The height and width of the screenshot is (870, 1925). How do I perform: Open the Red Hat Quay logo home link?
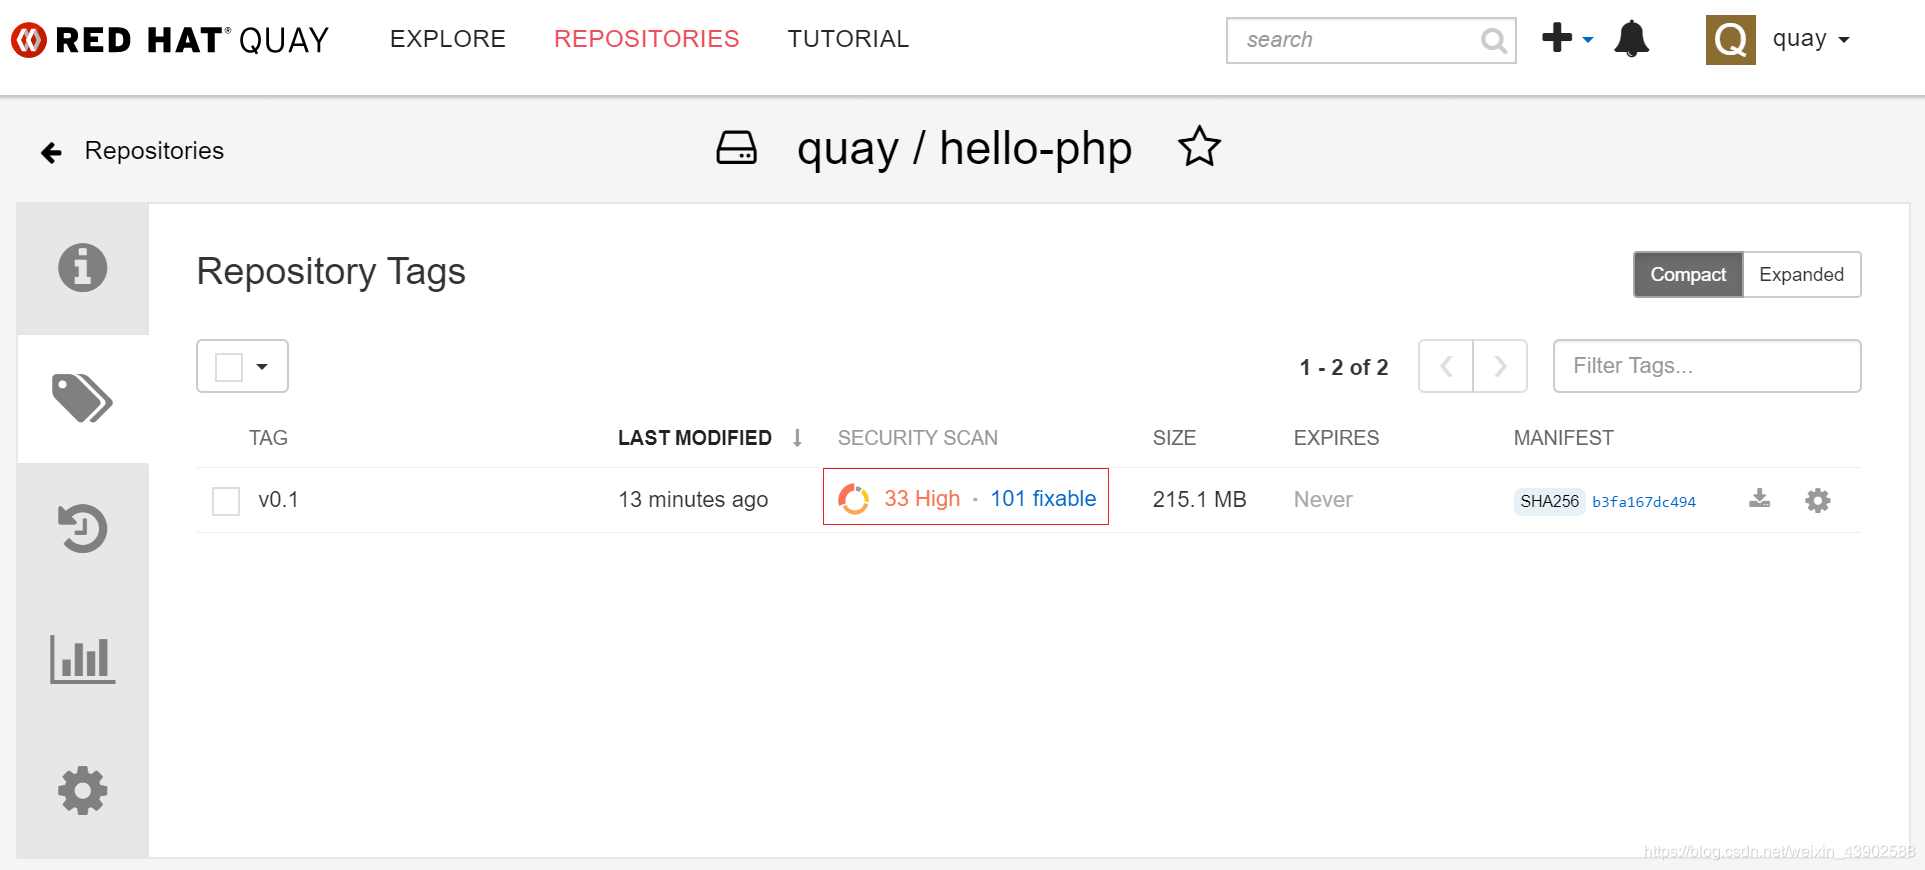pos(170,40)
